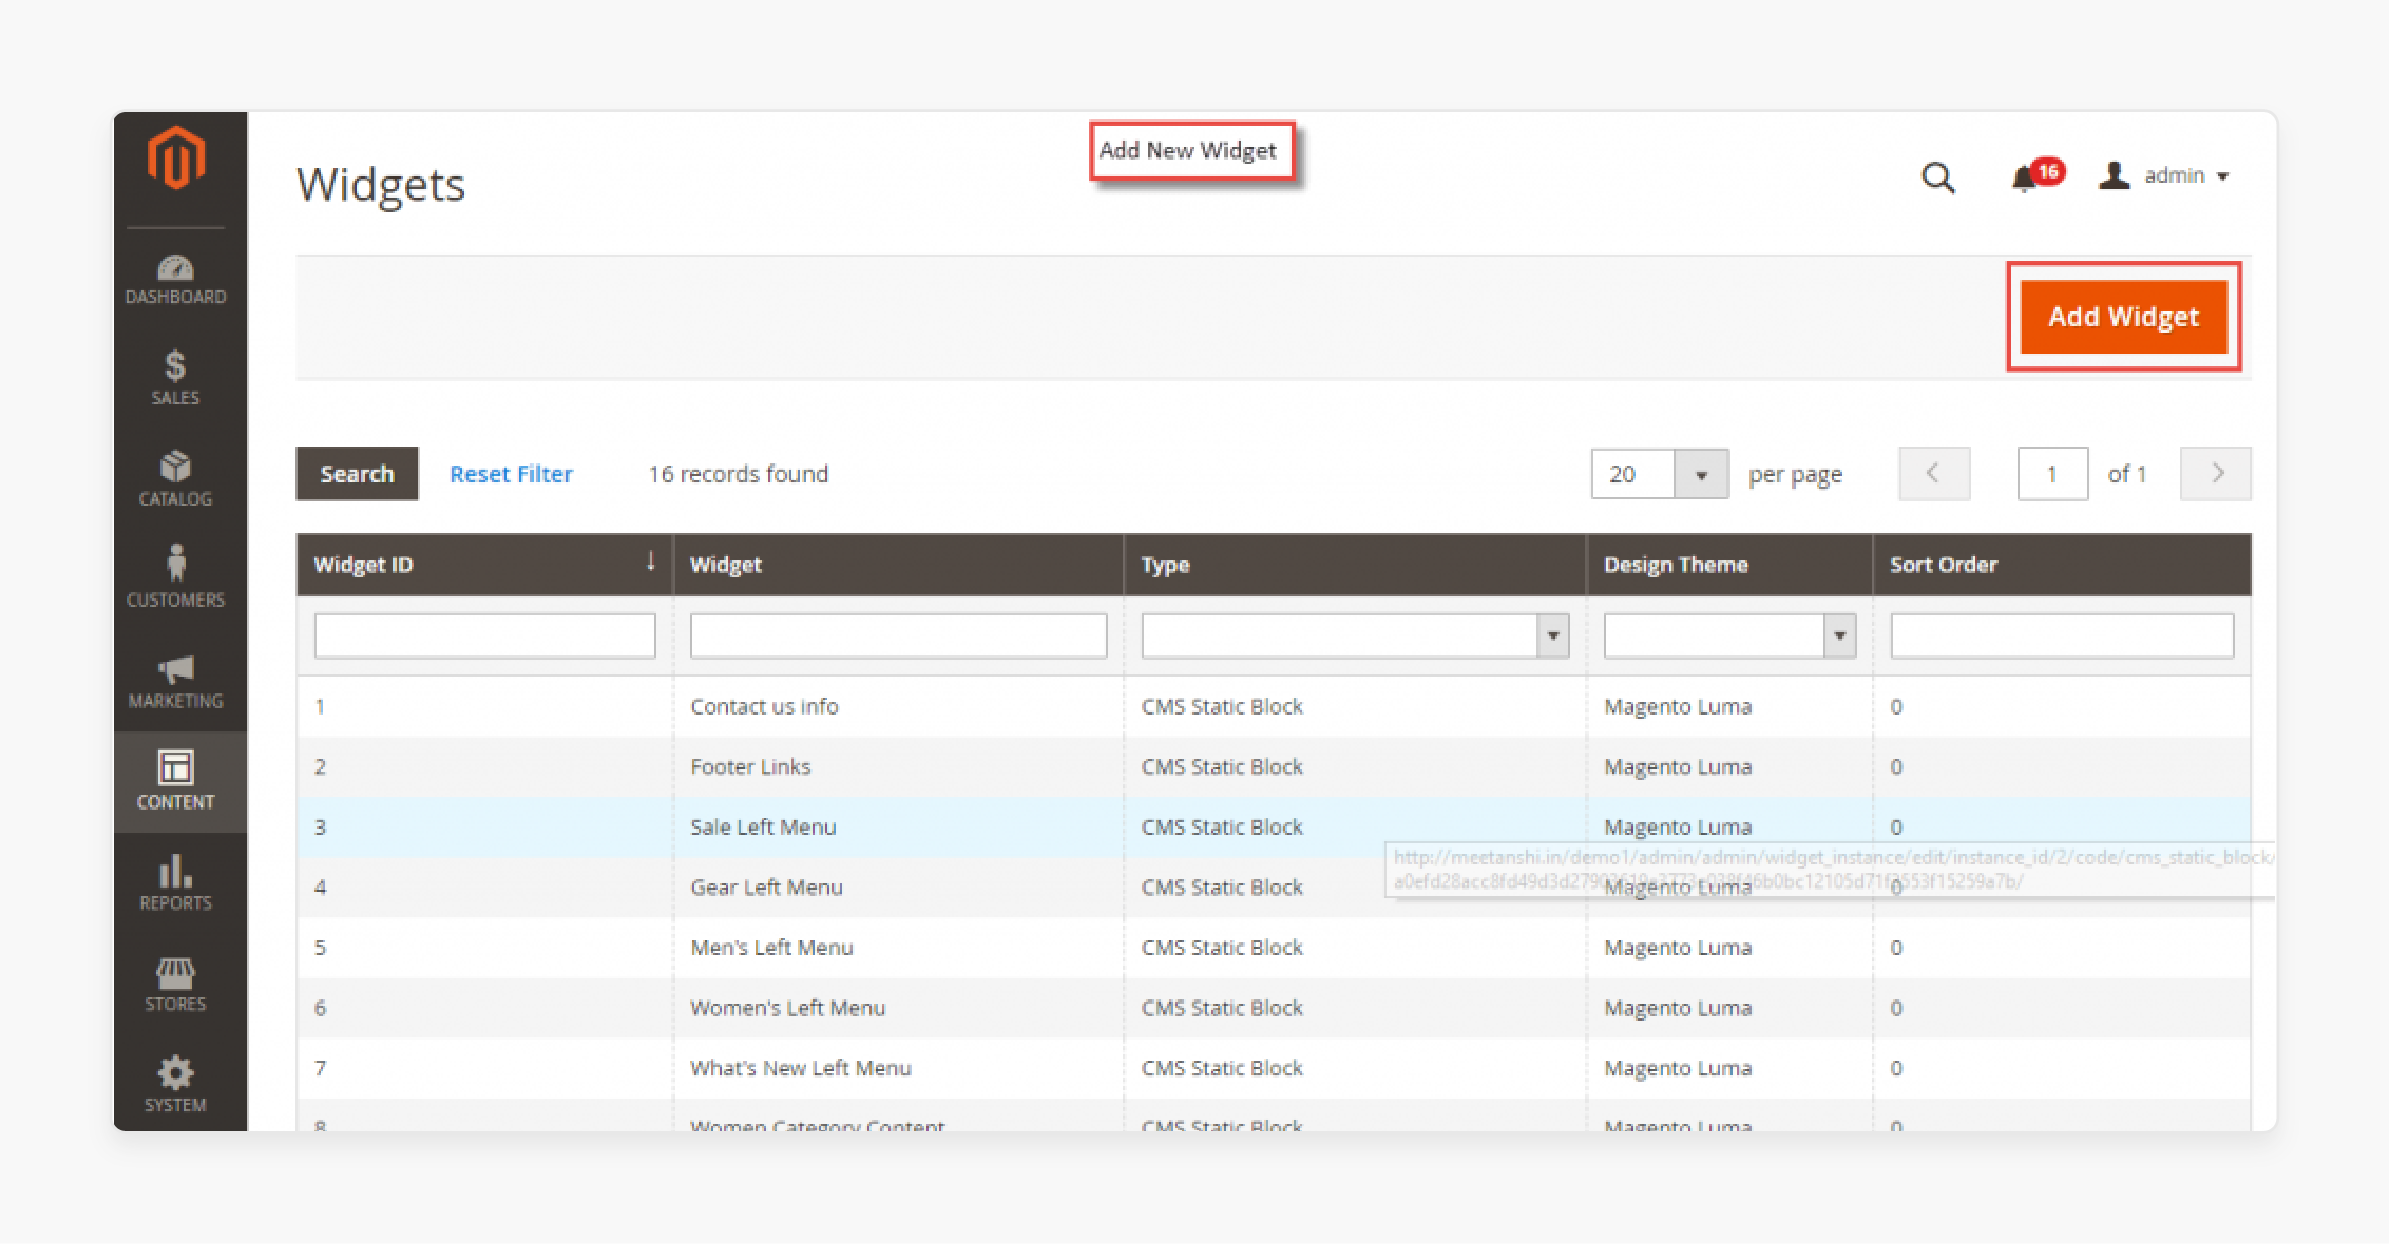The height and width of the screenshot is (1244, 2389).
Task: Click Magento Luma in Footer Links row
Action: click(1678, 767)
